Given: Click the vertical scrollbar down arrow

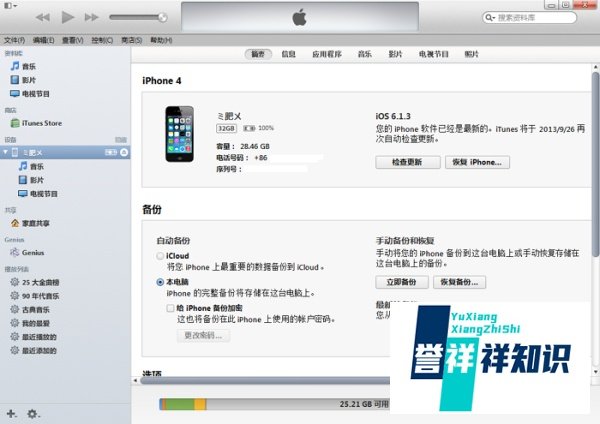Looking at the screenshot, I should coord(595,372).
